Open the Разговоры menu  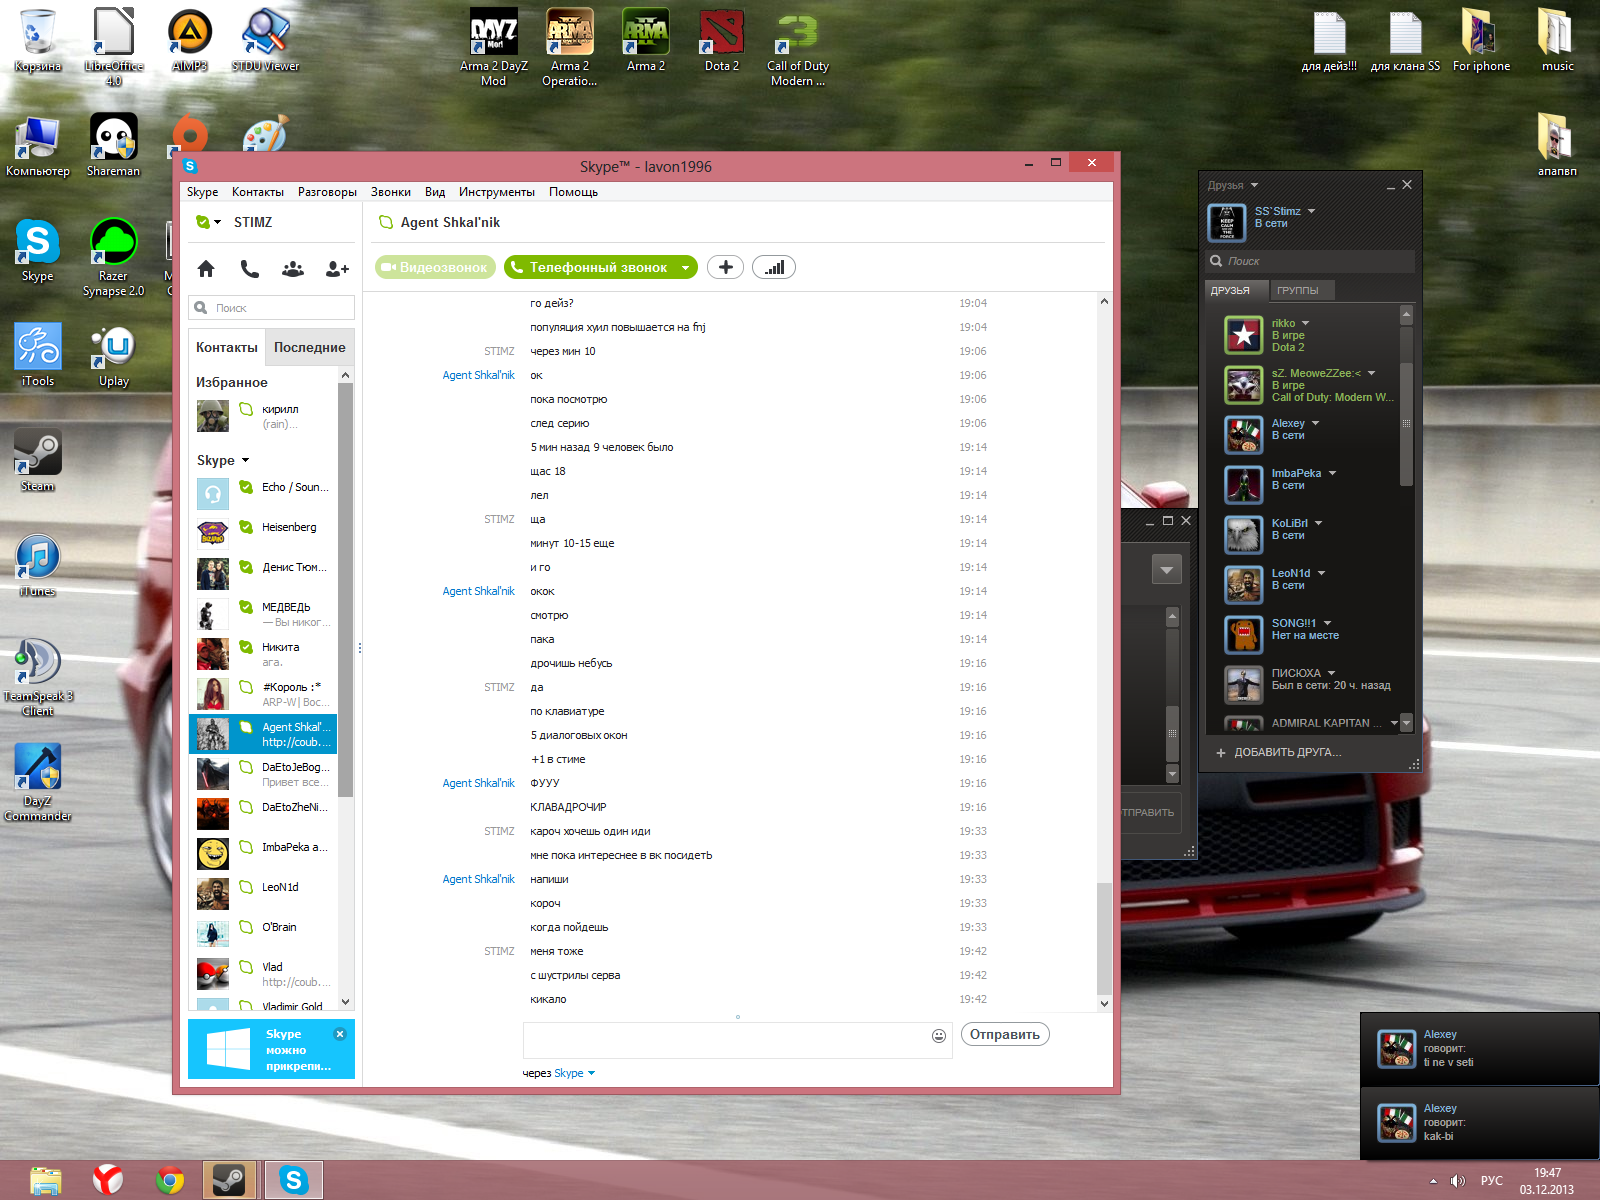pyautogui.click(x=327, y=192)
